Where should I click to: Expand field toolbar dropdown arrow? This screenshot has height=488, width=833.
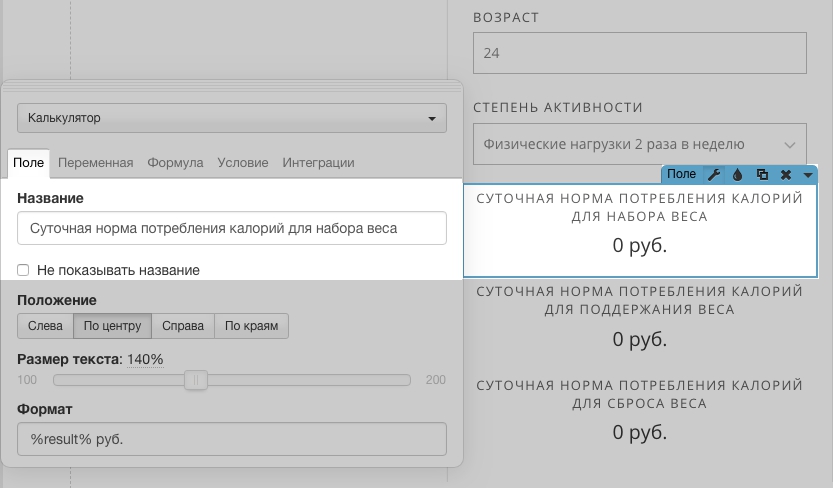tap(808, 175)
